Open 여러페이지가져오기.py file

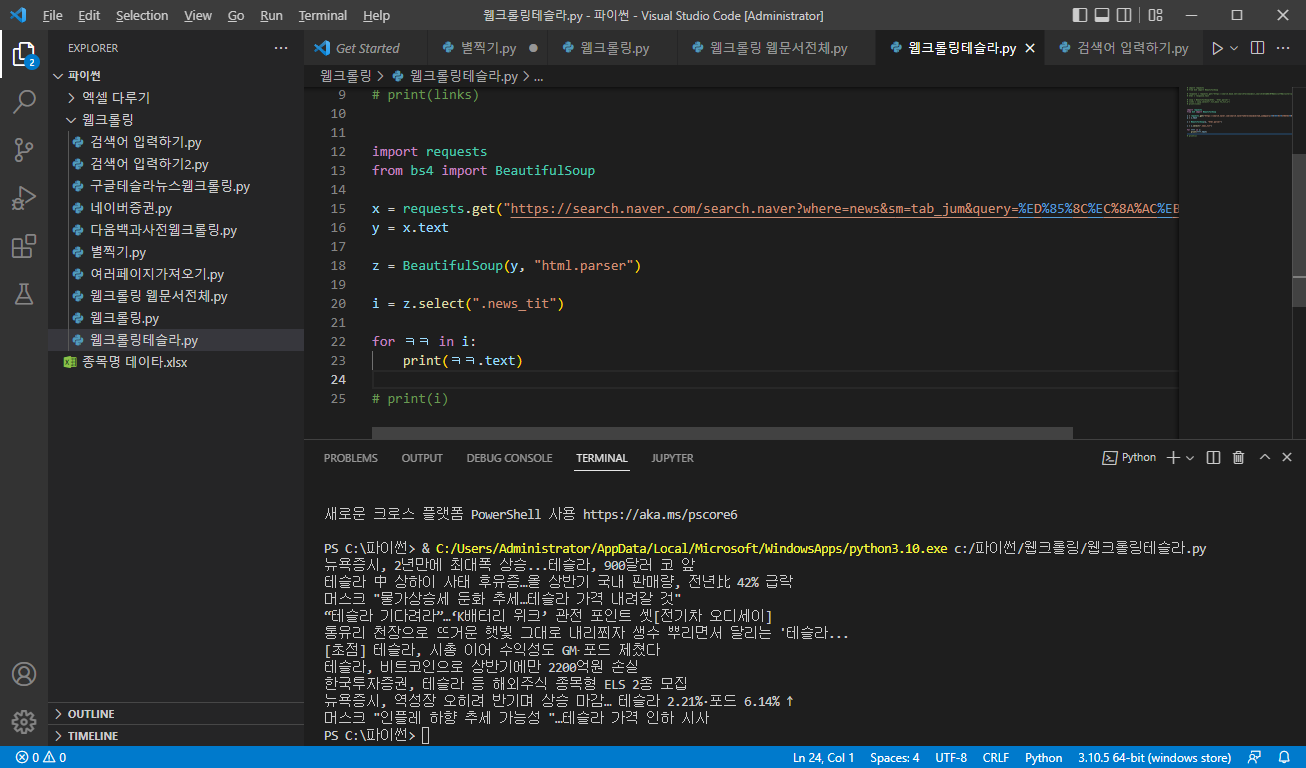pyautogui.click(x=176, y=274)
